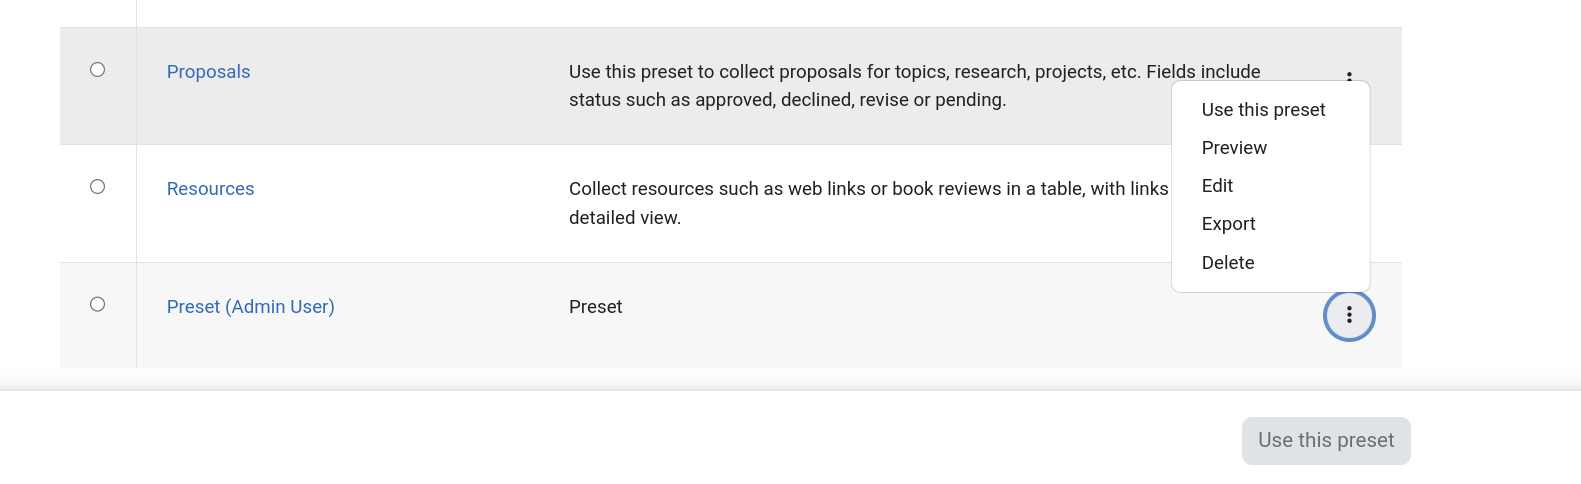Open the three-dot menu on the Proposals row
Screen dimensions: 1581x484
pyautogui.click(x=1349, y=75)
